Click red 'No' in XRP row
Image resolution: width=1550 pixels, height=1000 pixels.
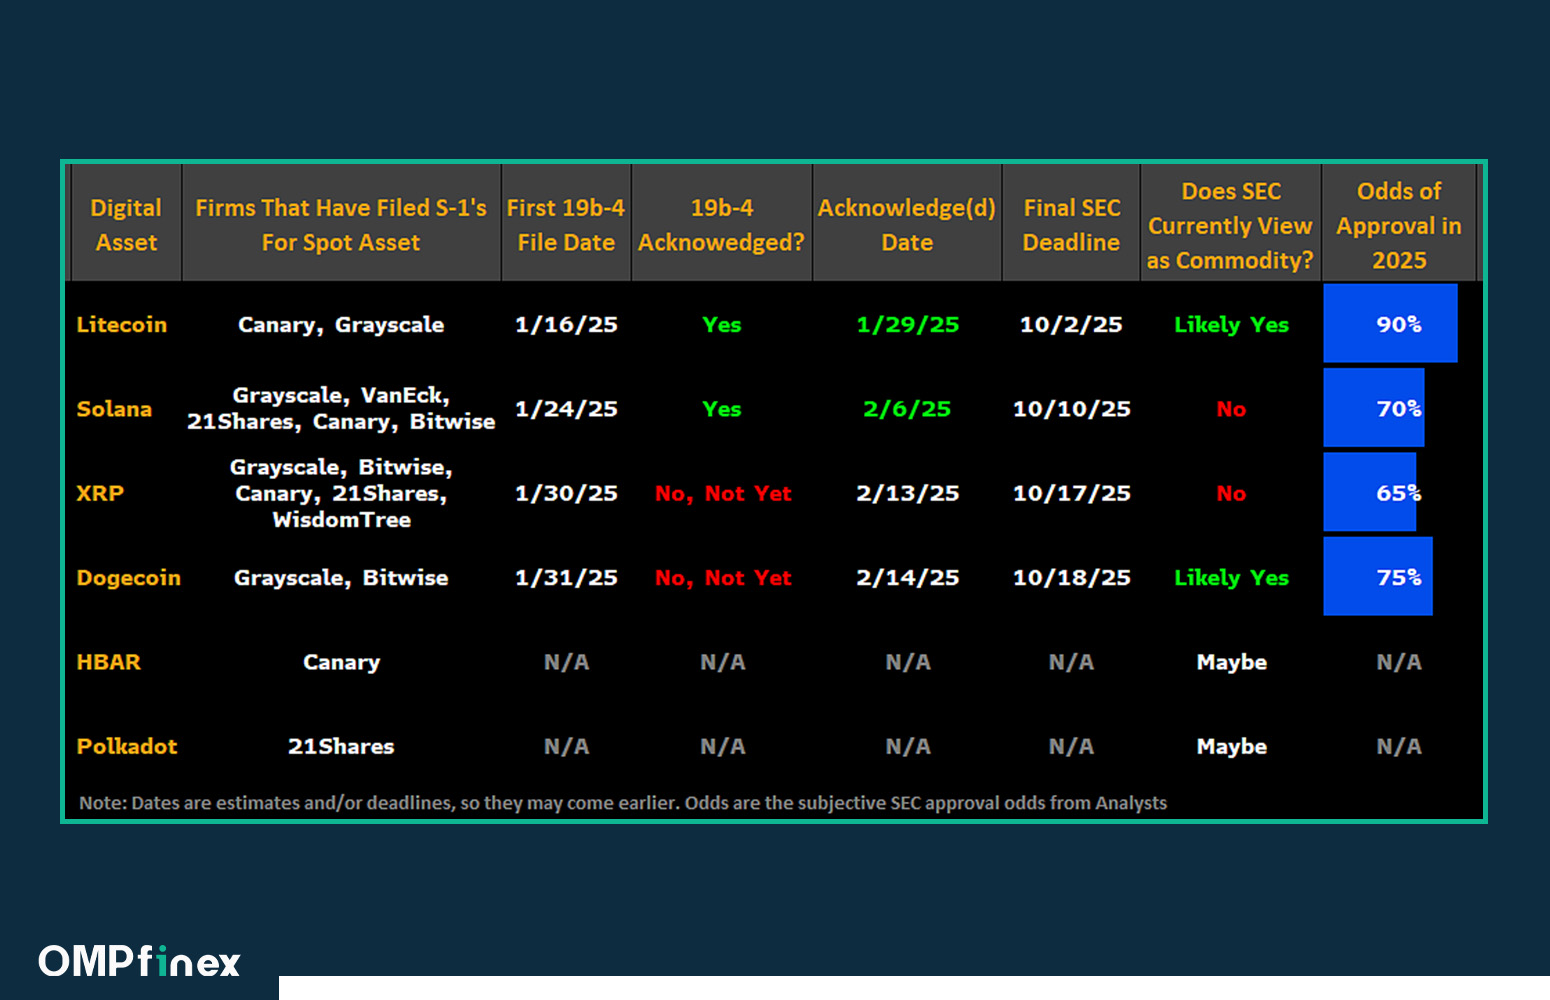click(x=1231, y=493)
